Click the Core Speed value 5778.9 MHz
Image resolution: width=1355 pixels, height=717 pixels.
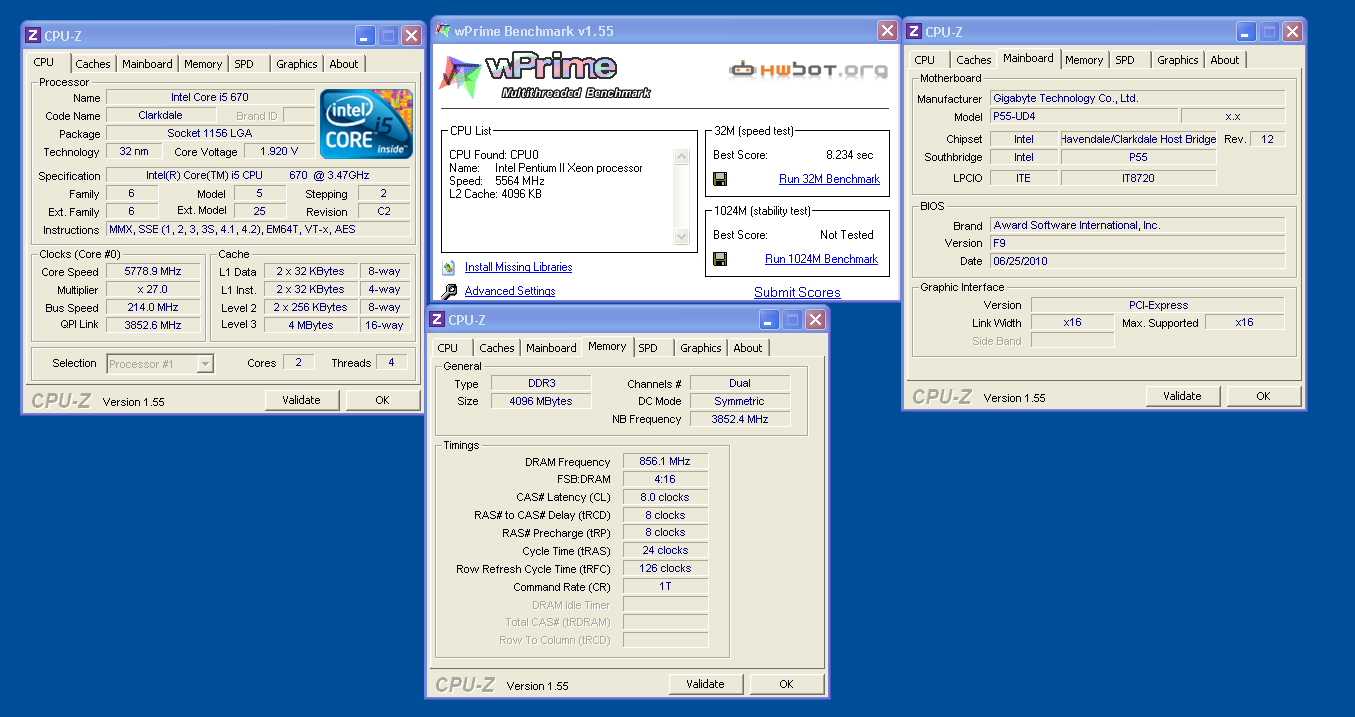pyautogui.click(x=153, y=272)
